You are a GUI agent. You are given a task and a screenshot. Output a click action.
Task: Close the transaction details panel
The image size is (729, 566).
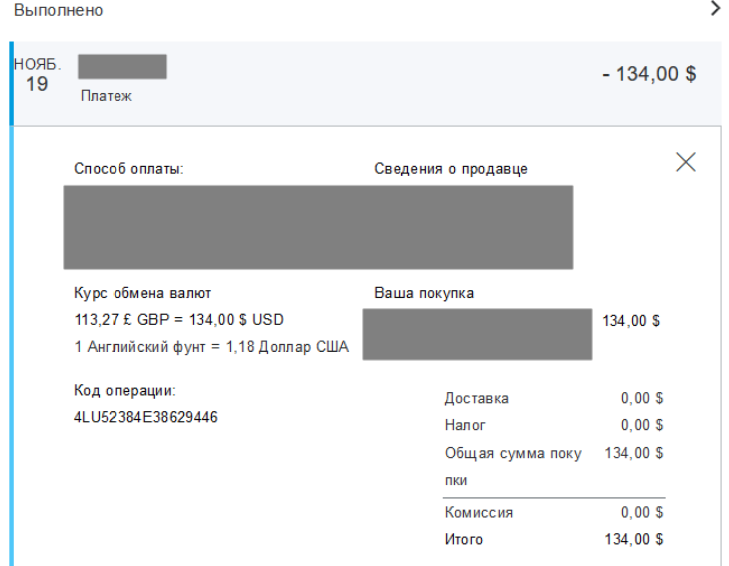coord(685,162)
